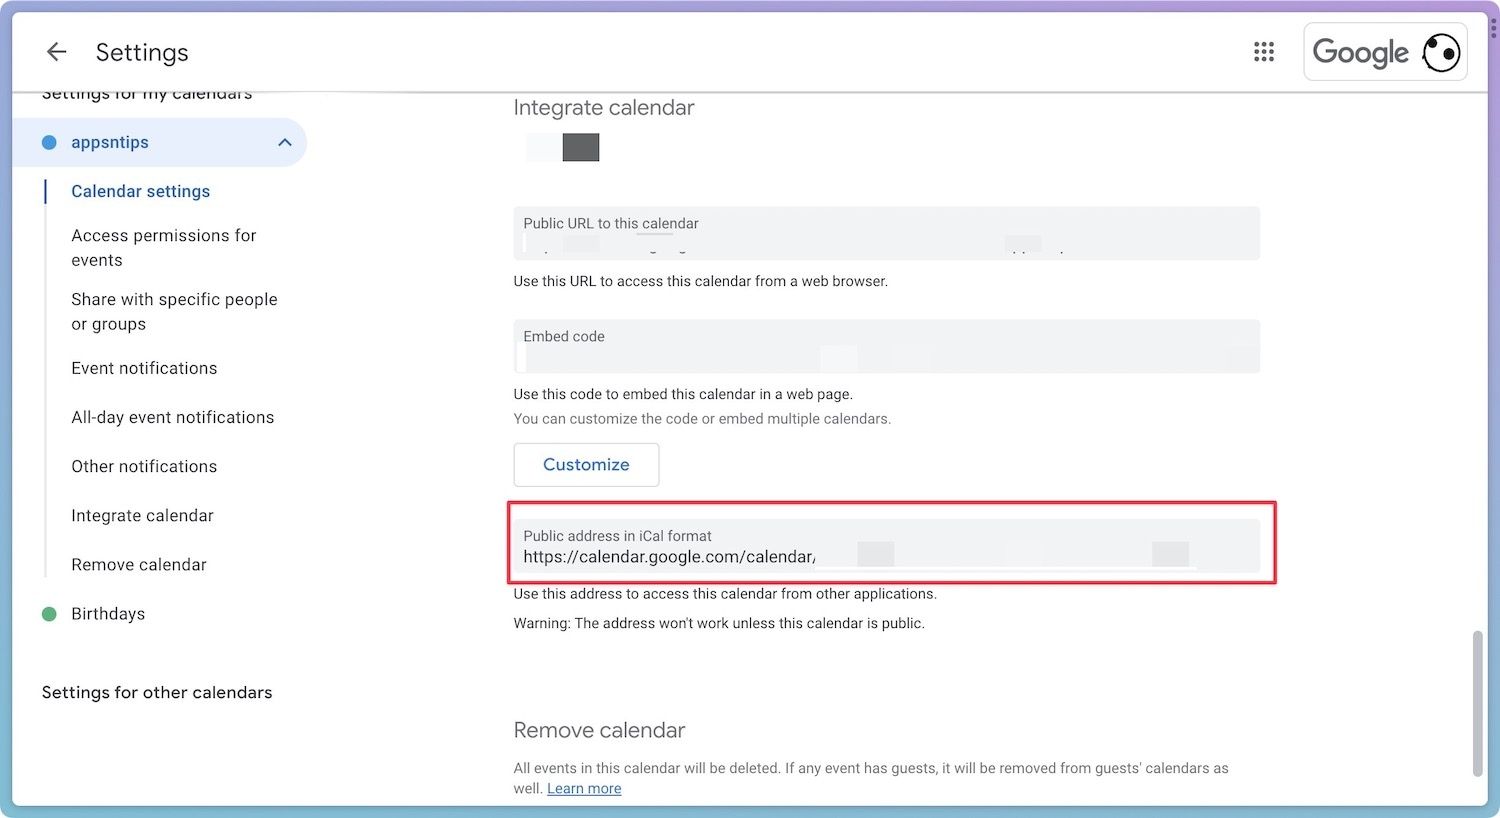Viewport: 1500px width, 818px height.
Task: Click the green dot beside Birthdays
Action: click(x=49, y=614)
